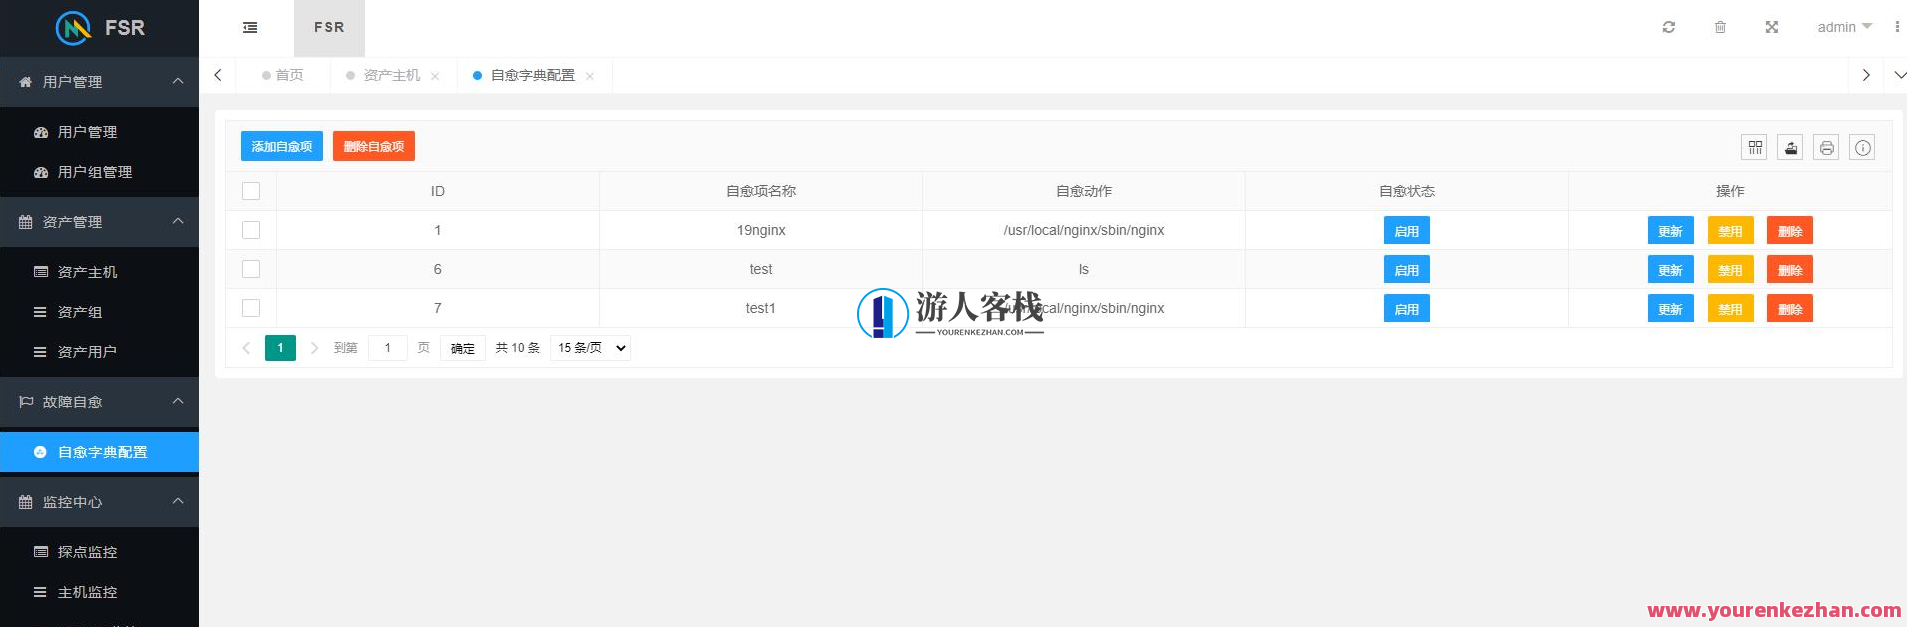Check the row checkbox for ID 6
This screenshot has height=627, width=1907.
pyautogui.click(x=251, y=269)
